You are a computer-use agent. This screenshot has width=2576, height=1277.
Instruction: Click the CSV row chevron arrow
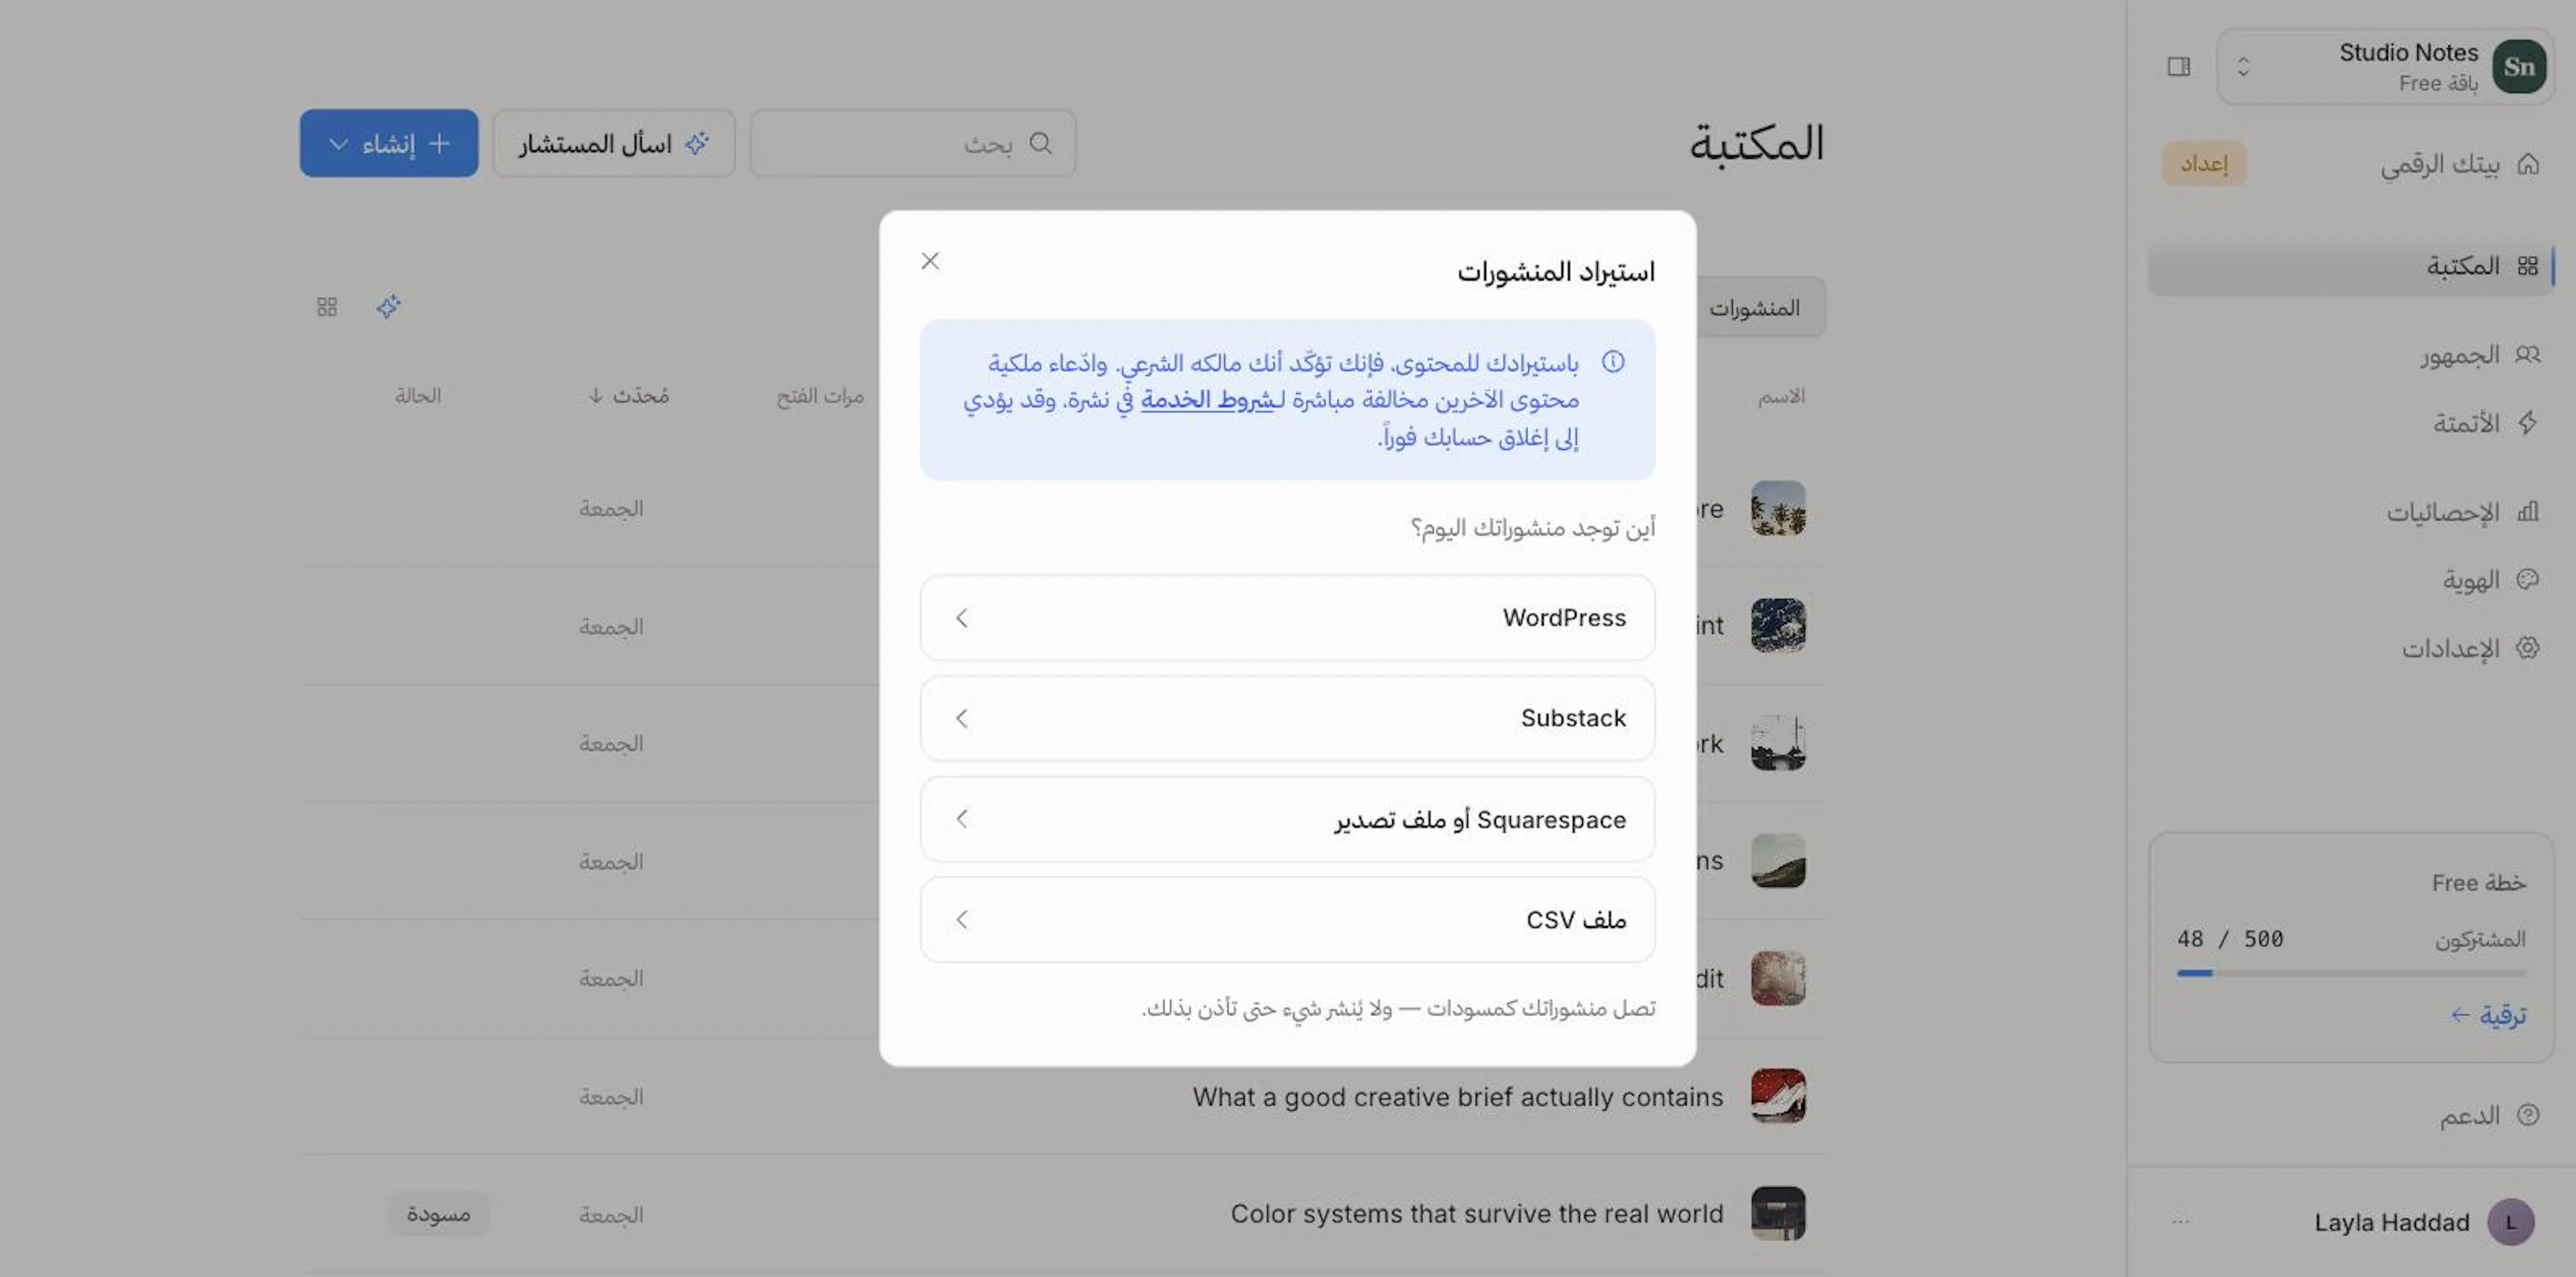tap(962, 919)
